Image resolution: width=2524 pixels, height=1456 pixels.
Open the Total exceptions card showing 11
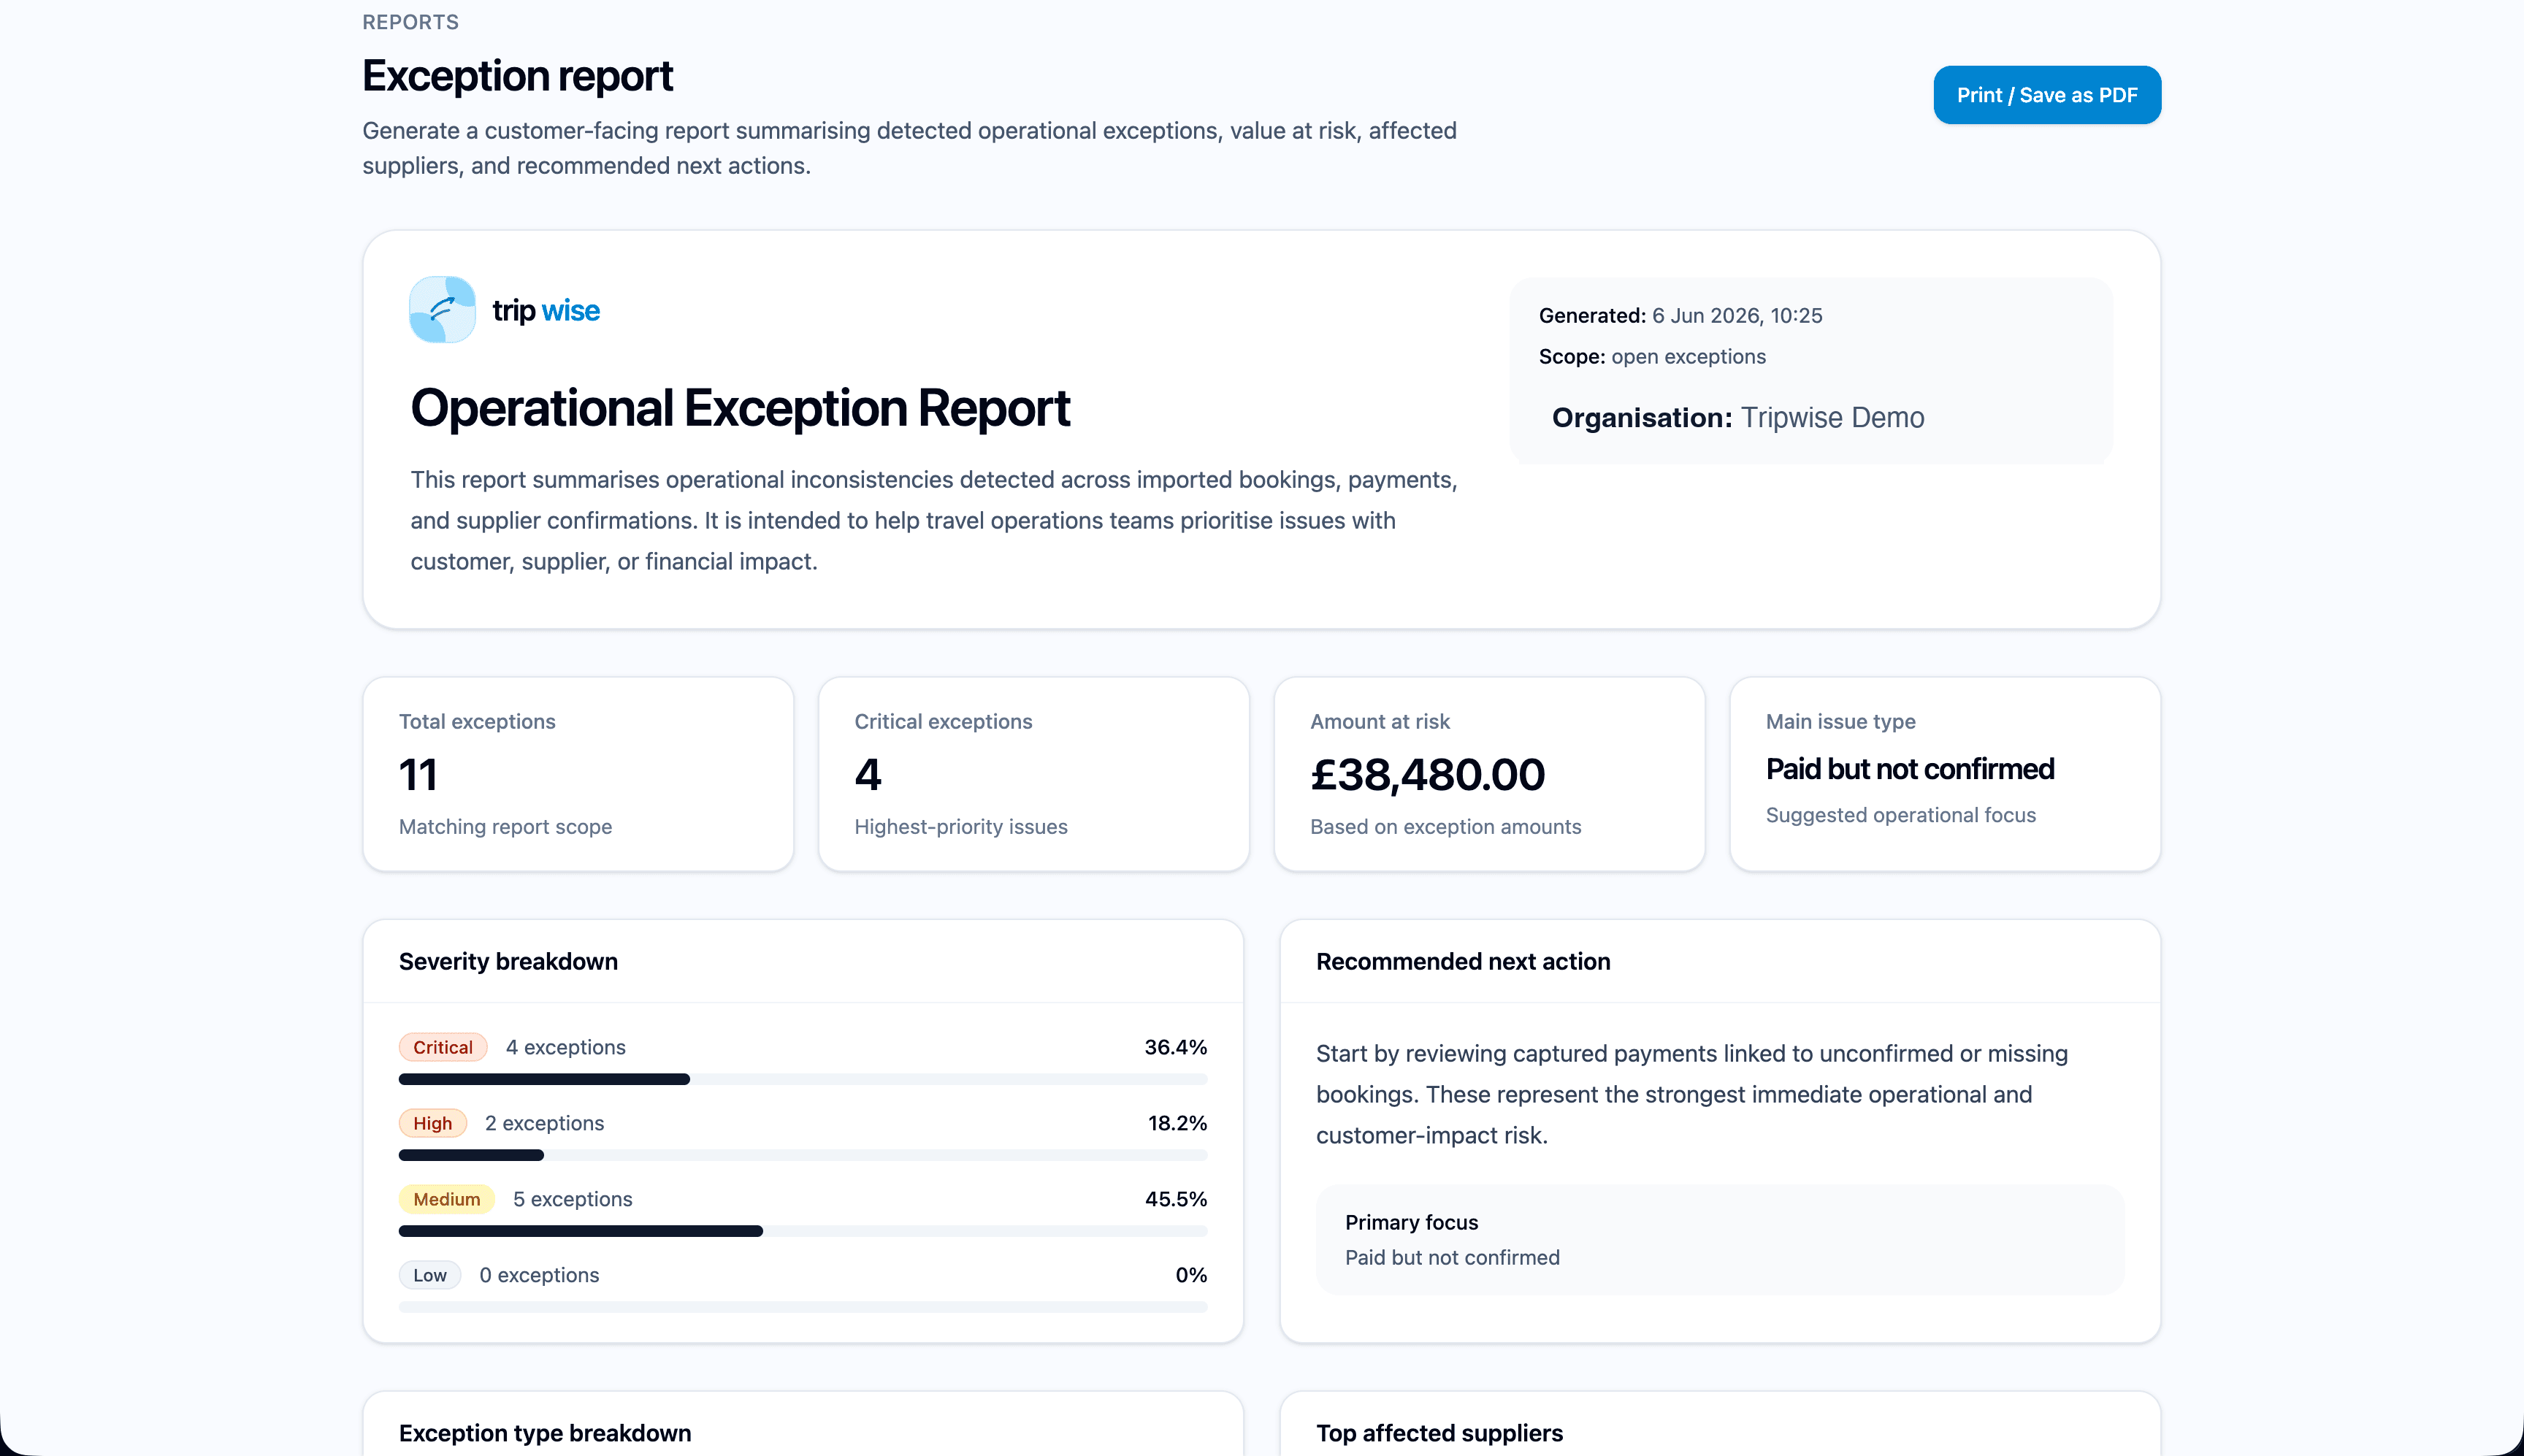[578, 774]
